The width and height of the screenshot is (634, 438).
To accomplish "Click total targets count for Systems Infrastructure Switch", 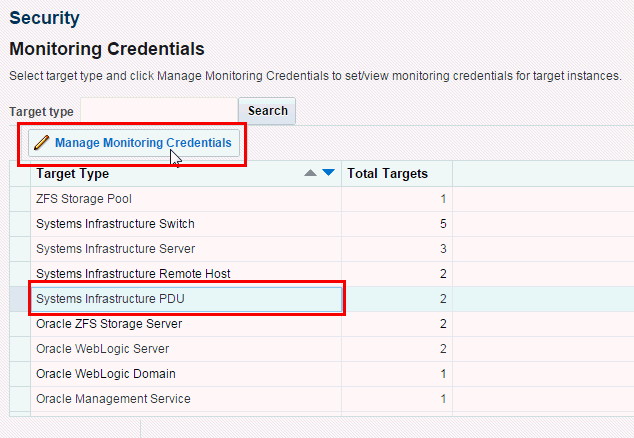I will point(442,224).
